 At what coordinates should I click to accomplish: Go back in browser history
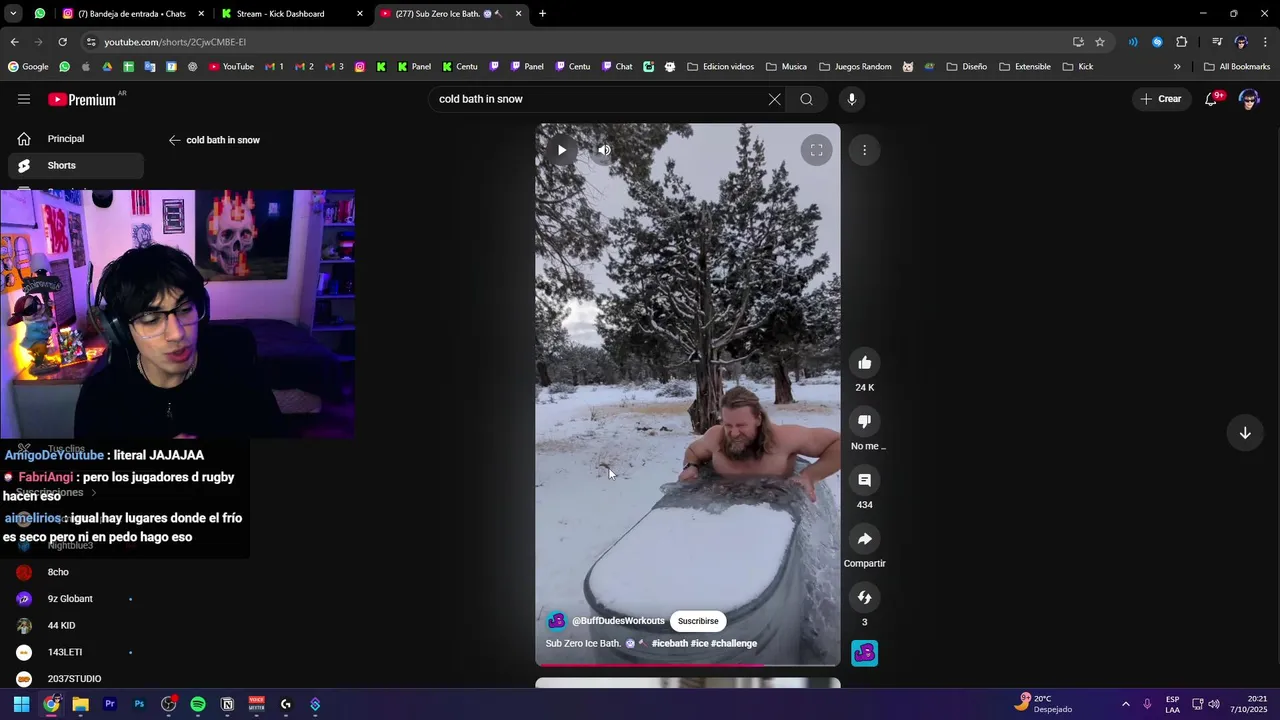(14, 42)
